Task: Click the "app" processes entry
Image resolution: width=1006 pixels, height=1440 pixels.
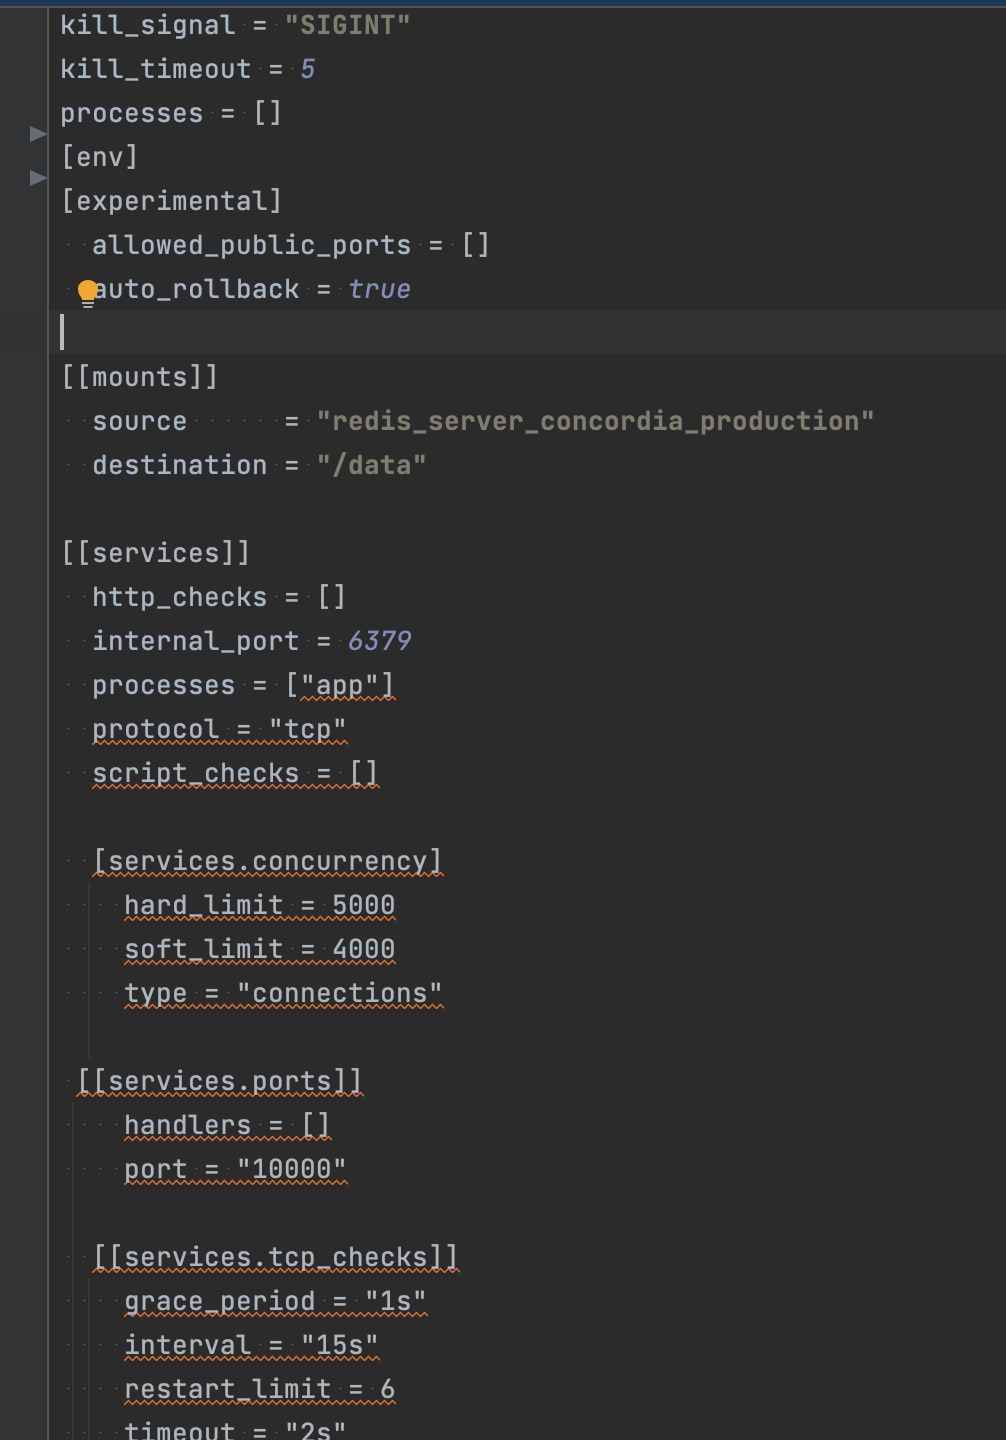Action: [x=339, y=685]
